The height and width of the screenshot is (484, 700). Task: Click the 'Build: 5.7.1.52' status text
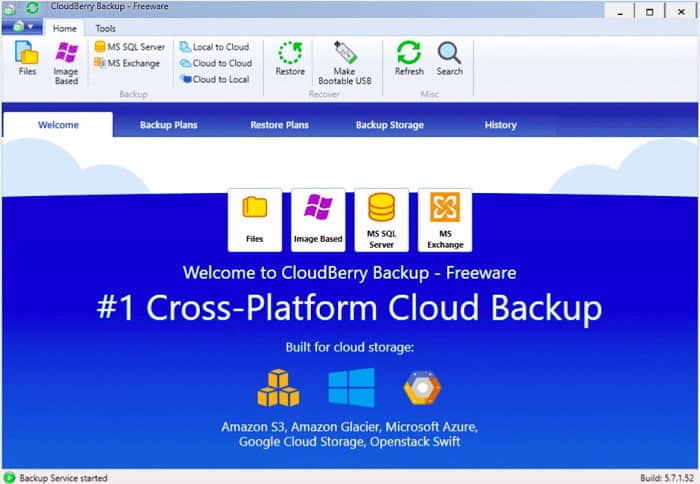667,478
